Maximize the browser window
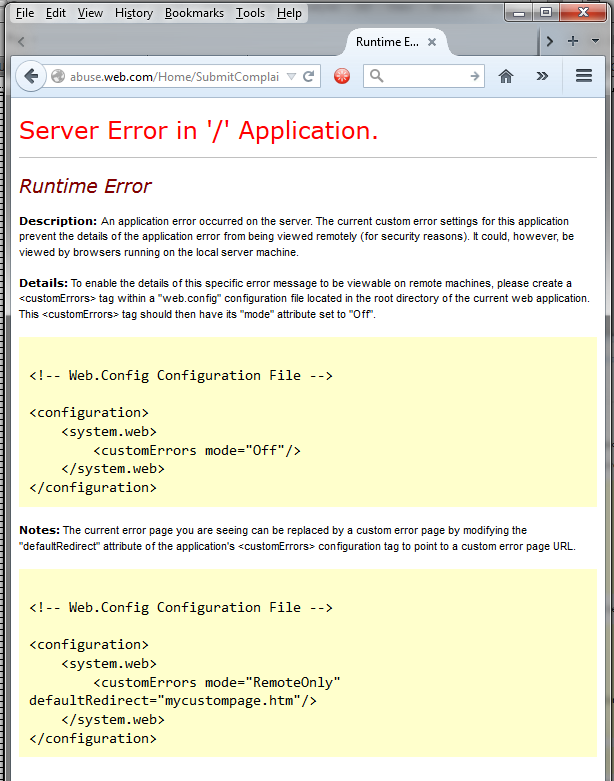Image resolution: width=614 pixels, height=781 pixels. coord(546,12)
